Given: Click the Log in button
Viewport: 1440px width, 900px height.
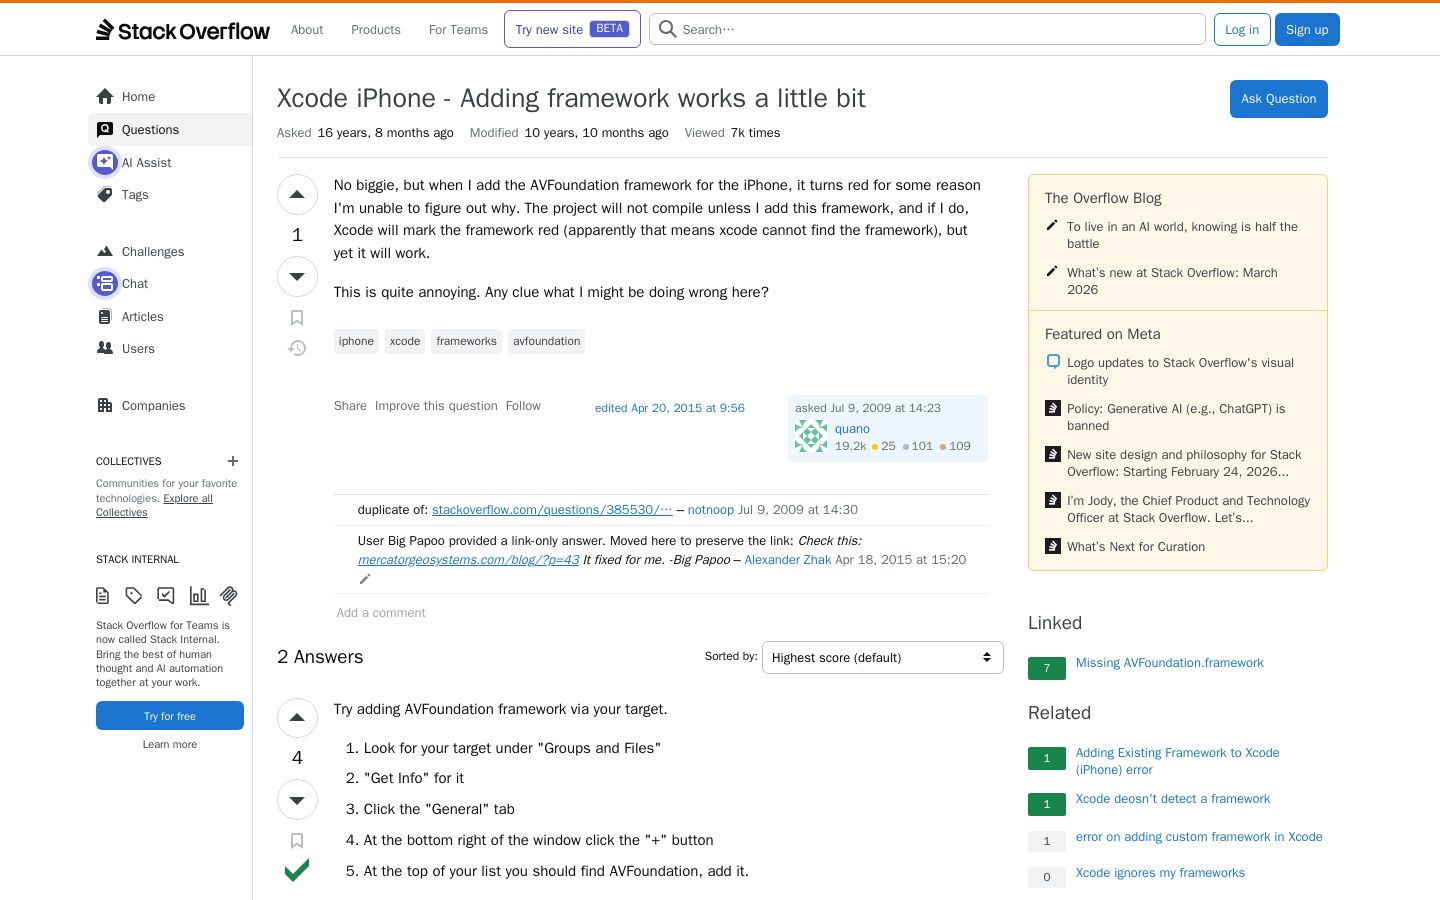Looking at the screenshot, I should point(1242,30).
